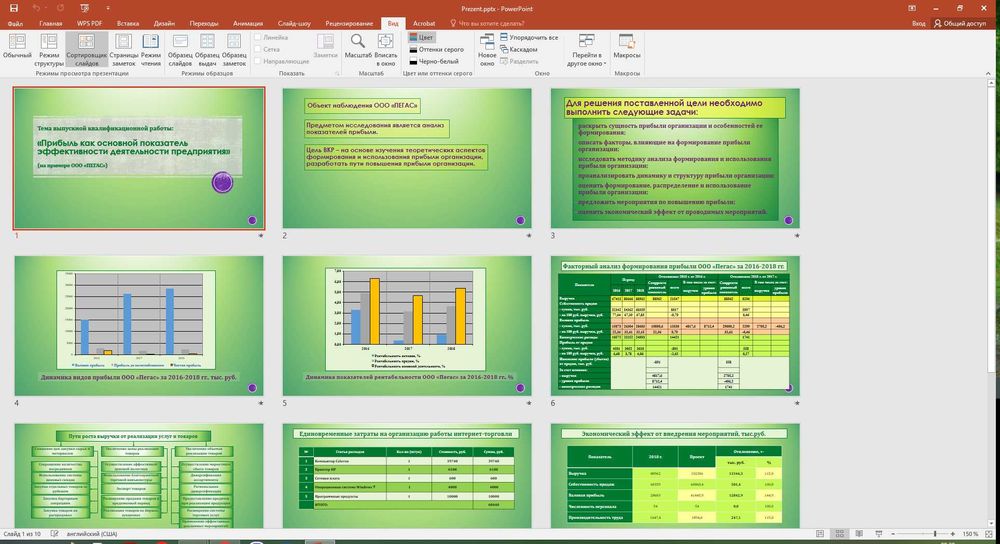Click the 150% zoom level
This screenshot has height=544, width=1000.
click(x=970, y=534)
